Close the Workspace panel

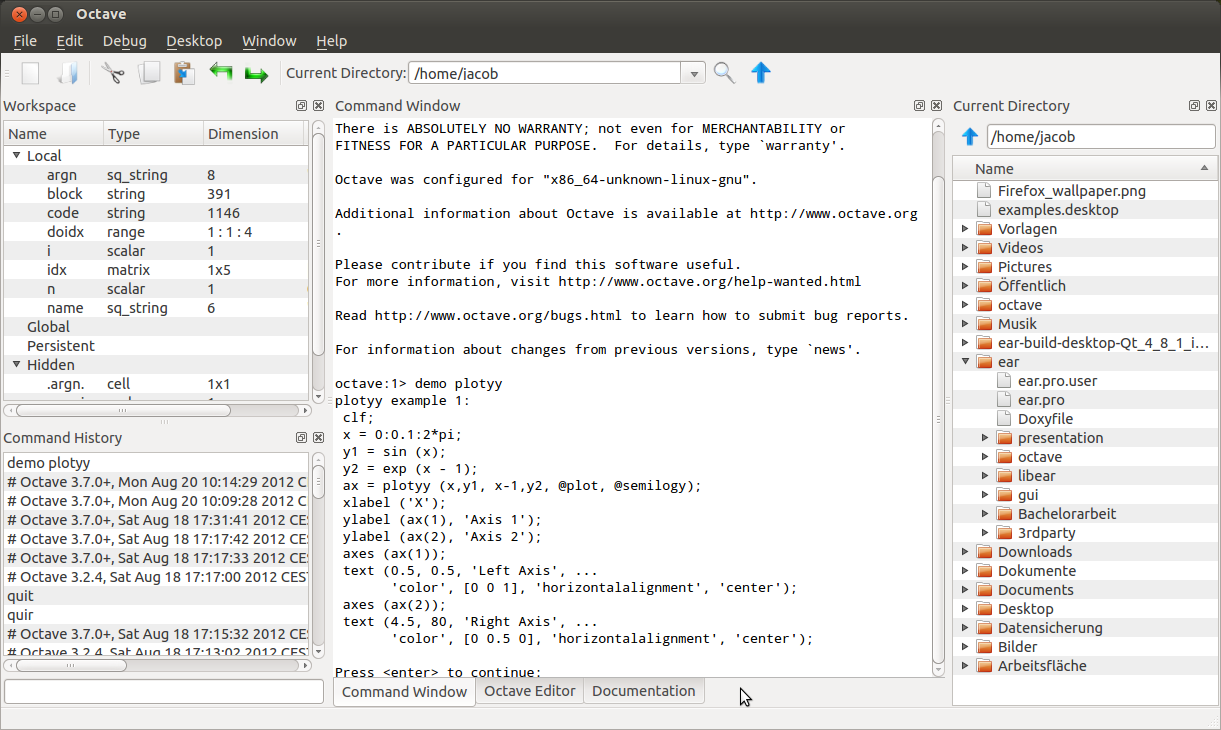[x=318, y=106]
